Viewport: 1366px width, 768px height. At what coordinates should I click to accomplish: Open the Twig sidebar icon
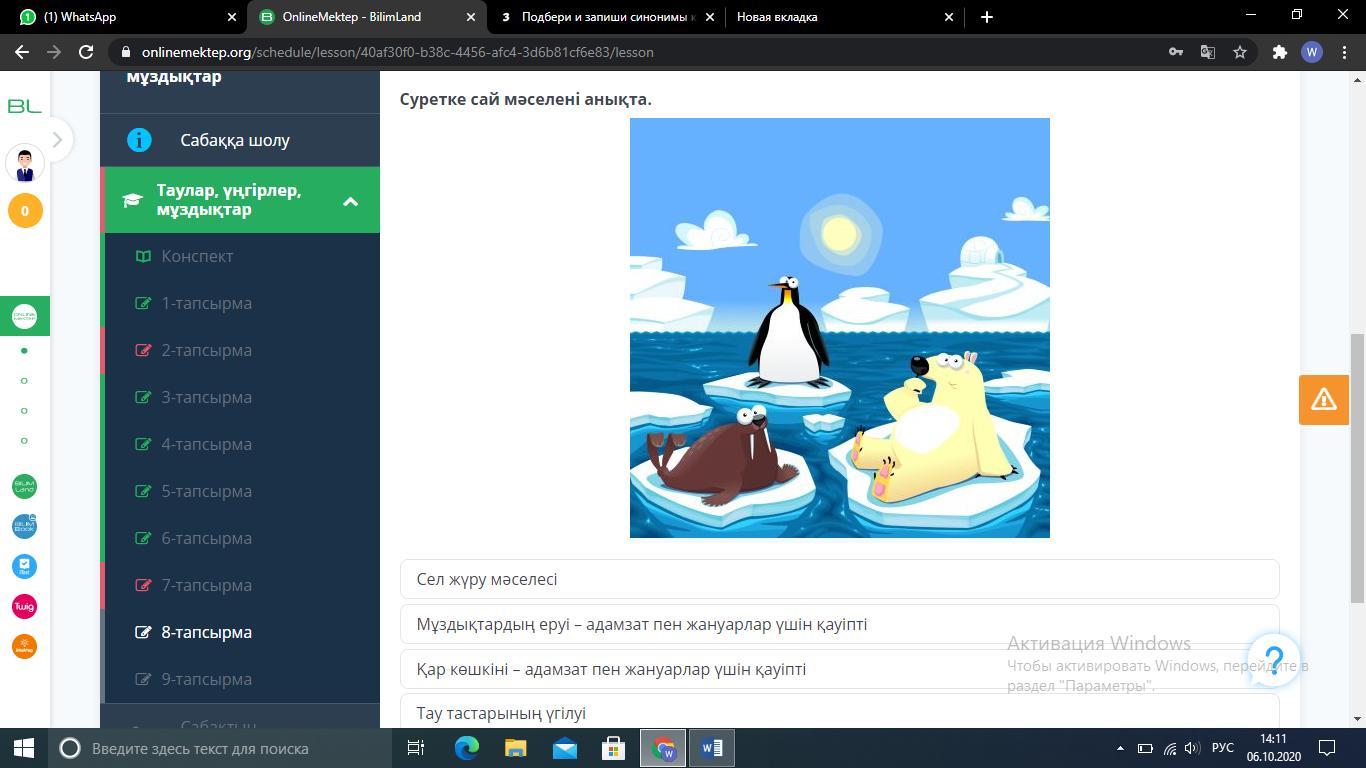coord(24,607)
